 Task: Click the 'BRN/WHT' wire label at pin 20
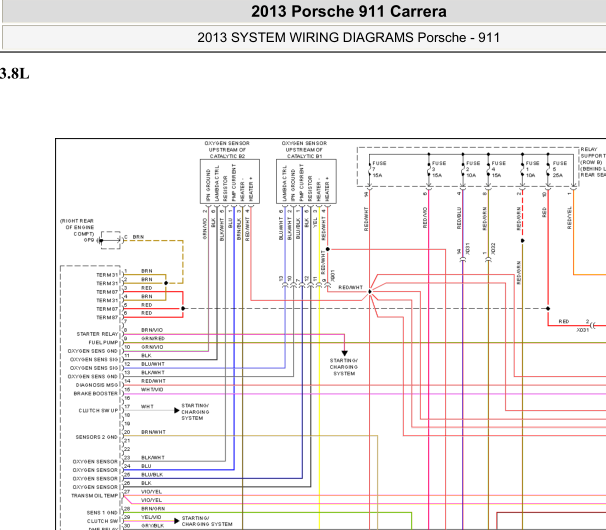tap(153, 432)
